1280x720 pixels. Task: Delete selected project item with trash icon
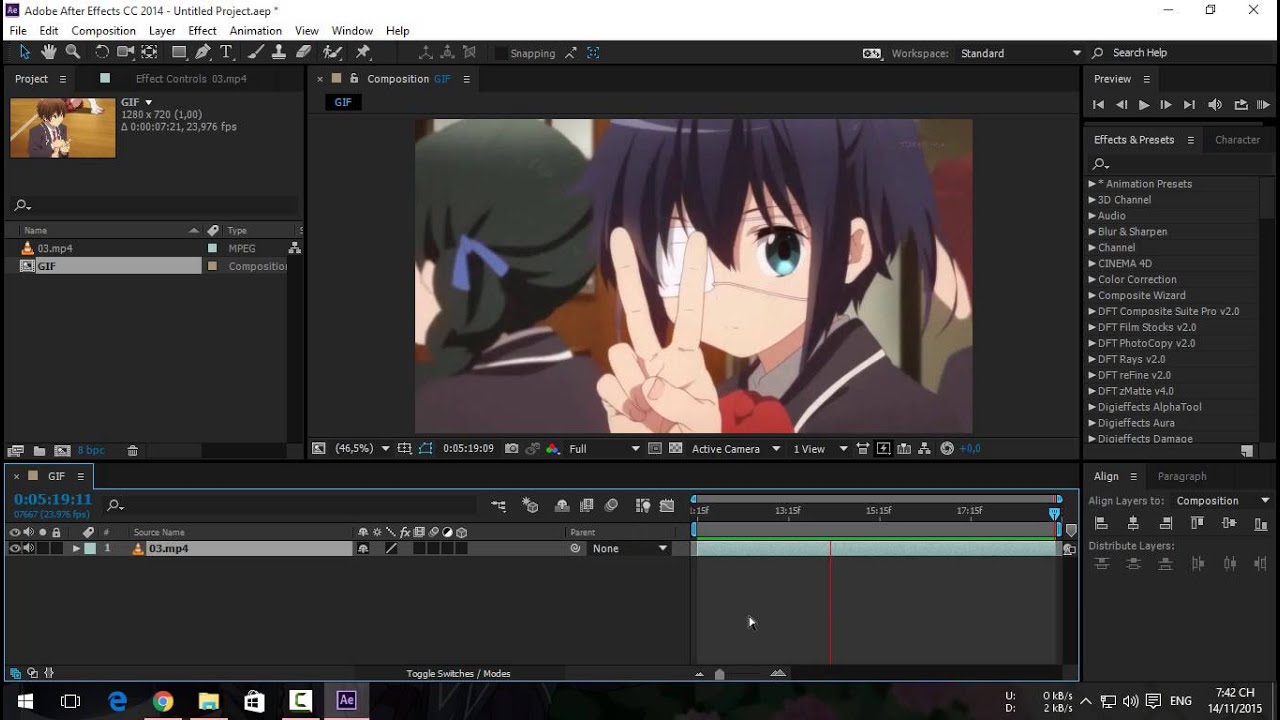coord(132,451)
